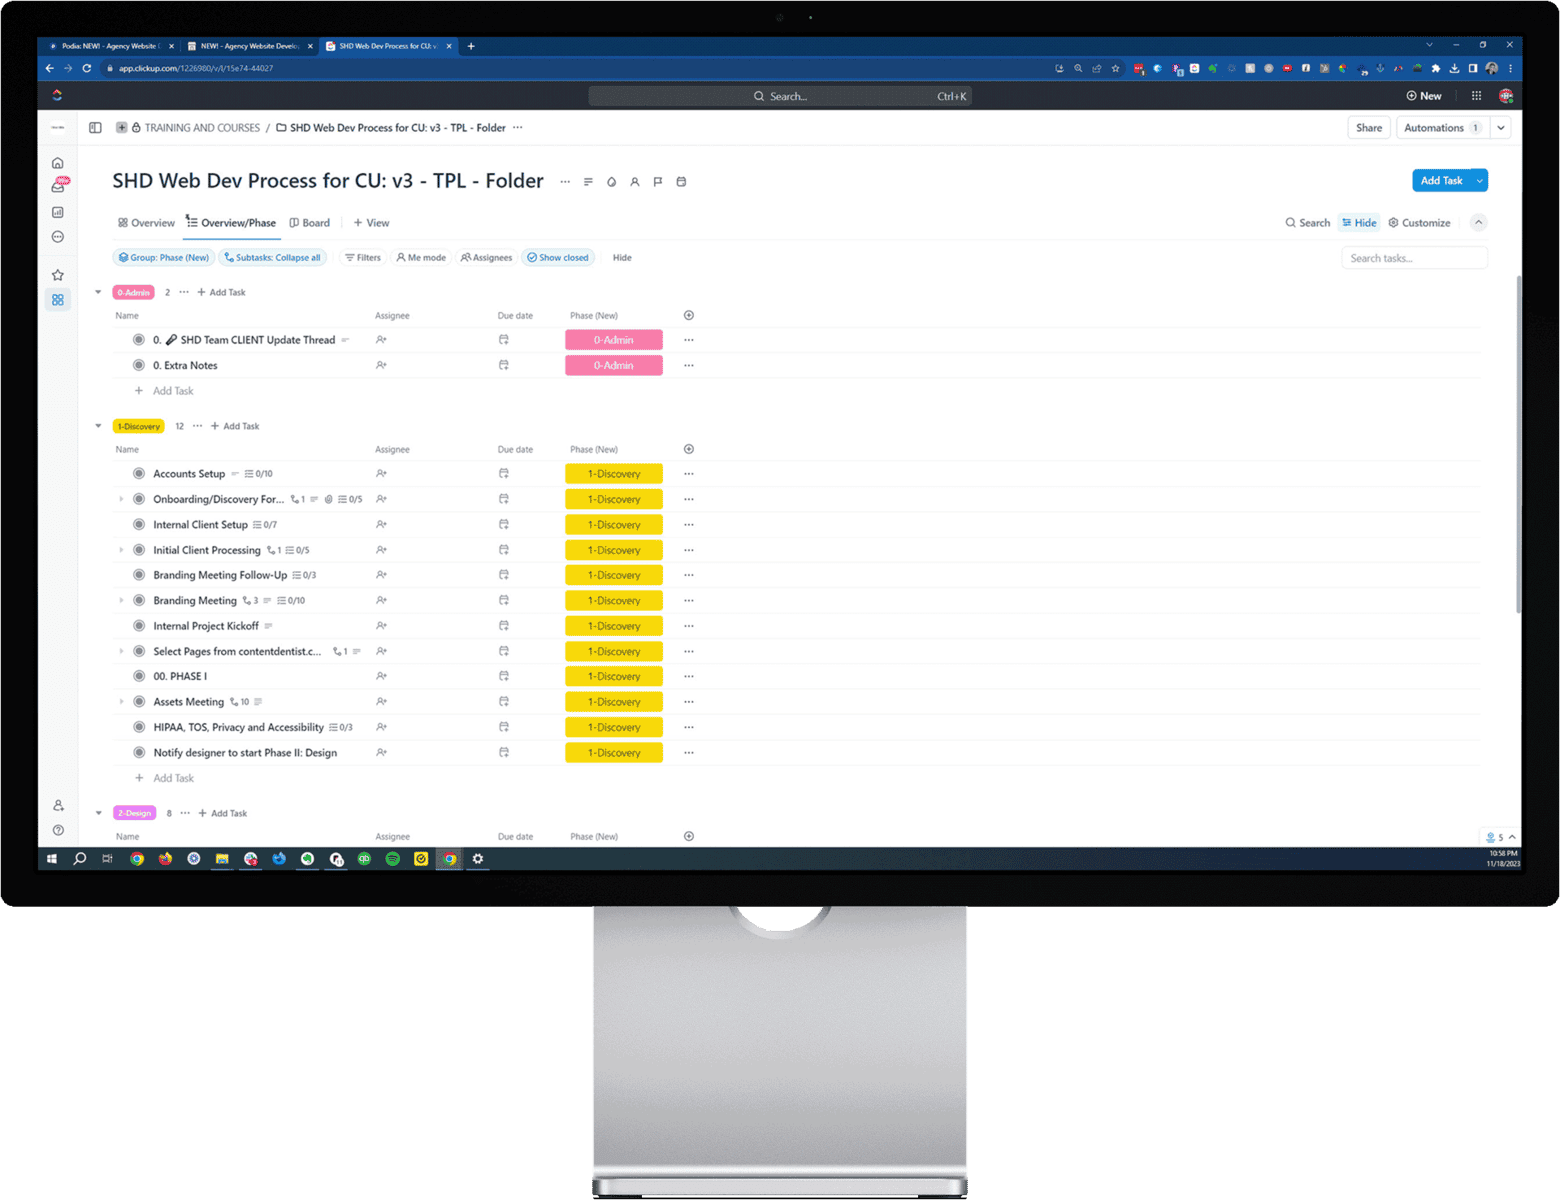
Task: Toggle the Show closed filter
Action: pyautogui.click(x=558, y=258)
